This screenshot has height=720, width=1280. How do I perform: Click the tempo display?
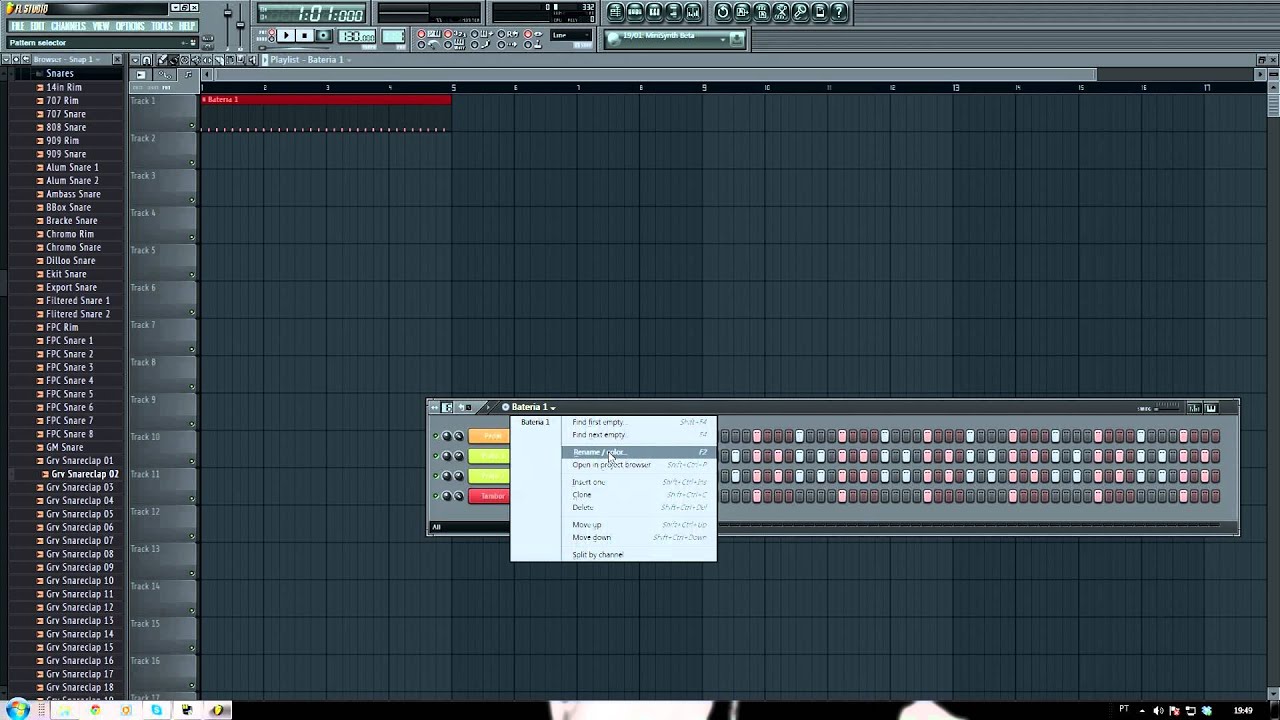pyautogui.click(x=357, y=37)
